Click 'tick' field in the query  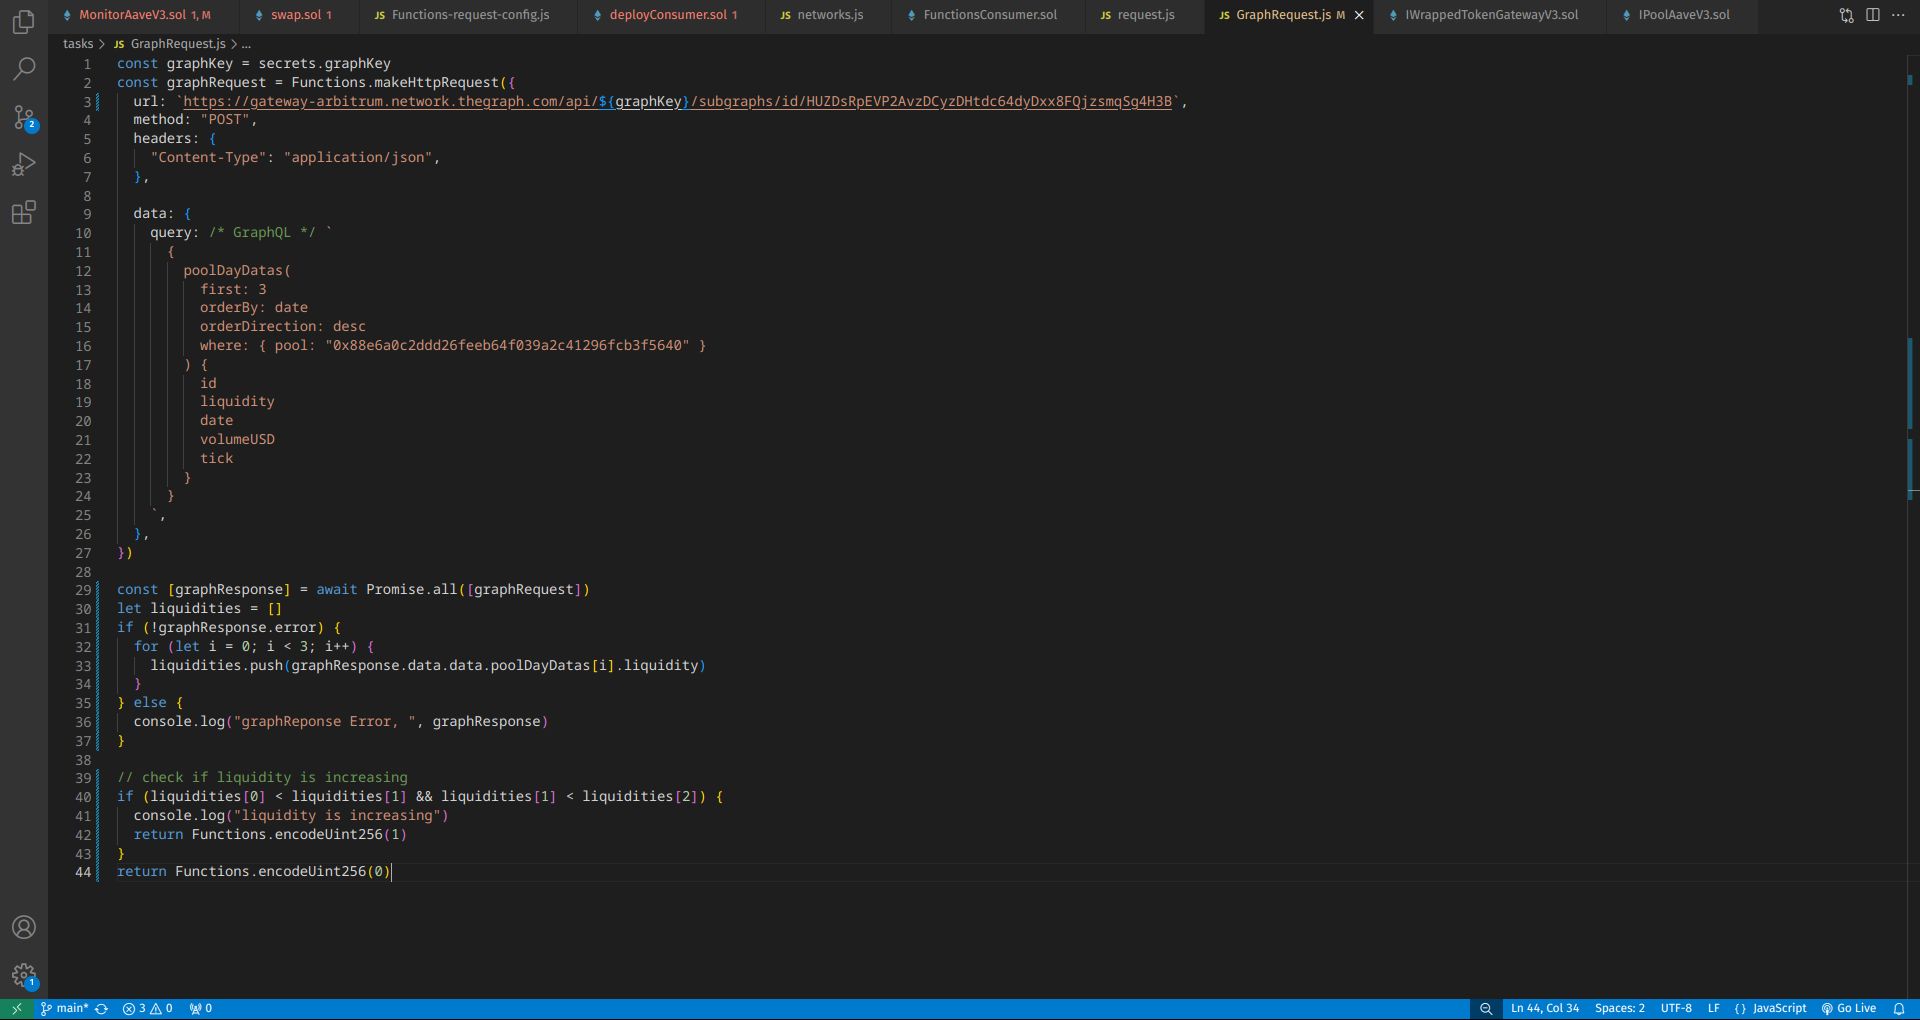coord(216,458)
